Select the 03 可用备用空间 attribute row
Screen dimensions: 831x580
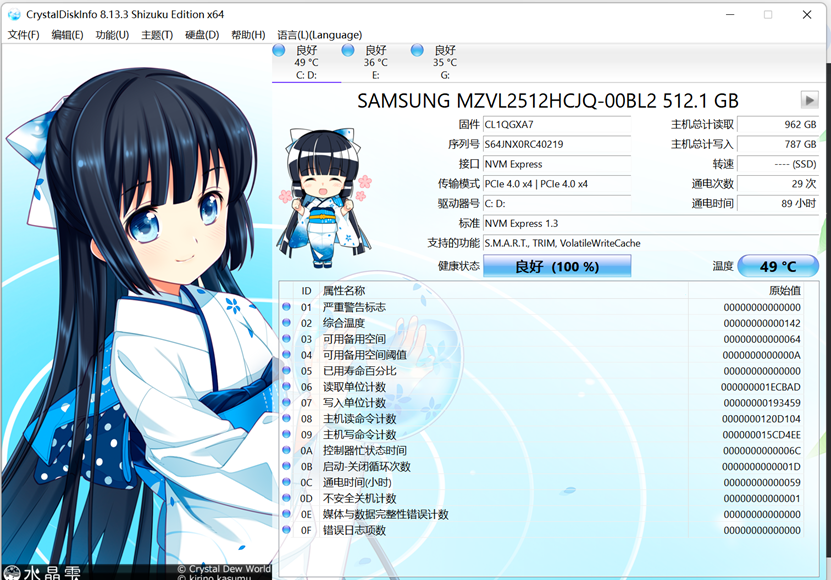click(x=542, y=339)
